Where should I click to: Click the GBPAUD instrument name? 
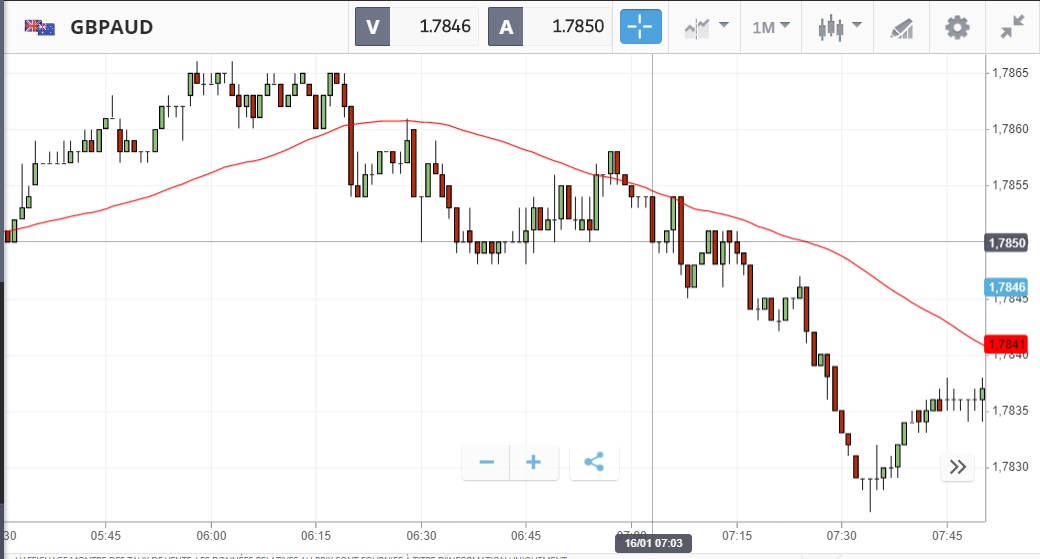pos(112,27)
